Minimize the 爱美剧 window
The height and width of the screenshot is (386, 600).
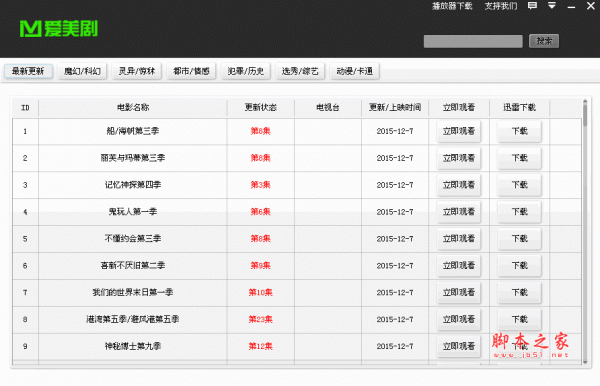coord(571,7)
